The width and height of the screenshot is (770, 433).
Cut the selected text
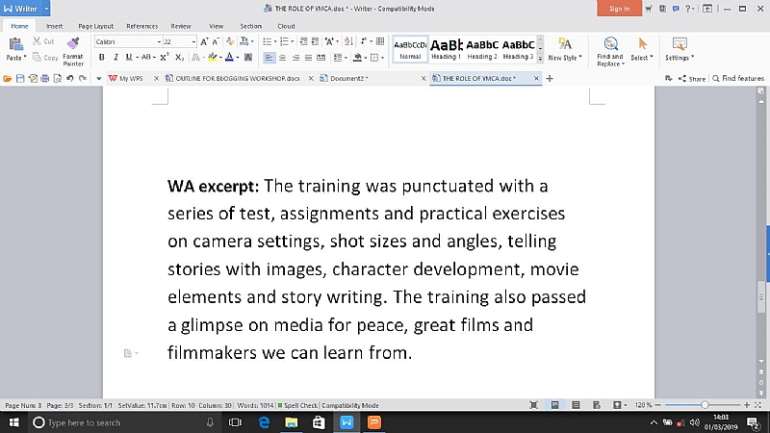pos(43,42)
